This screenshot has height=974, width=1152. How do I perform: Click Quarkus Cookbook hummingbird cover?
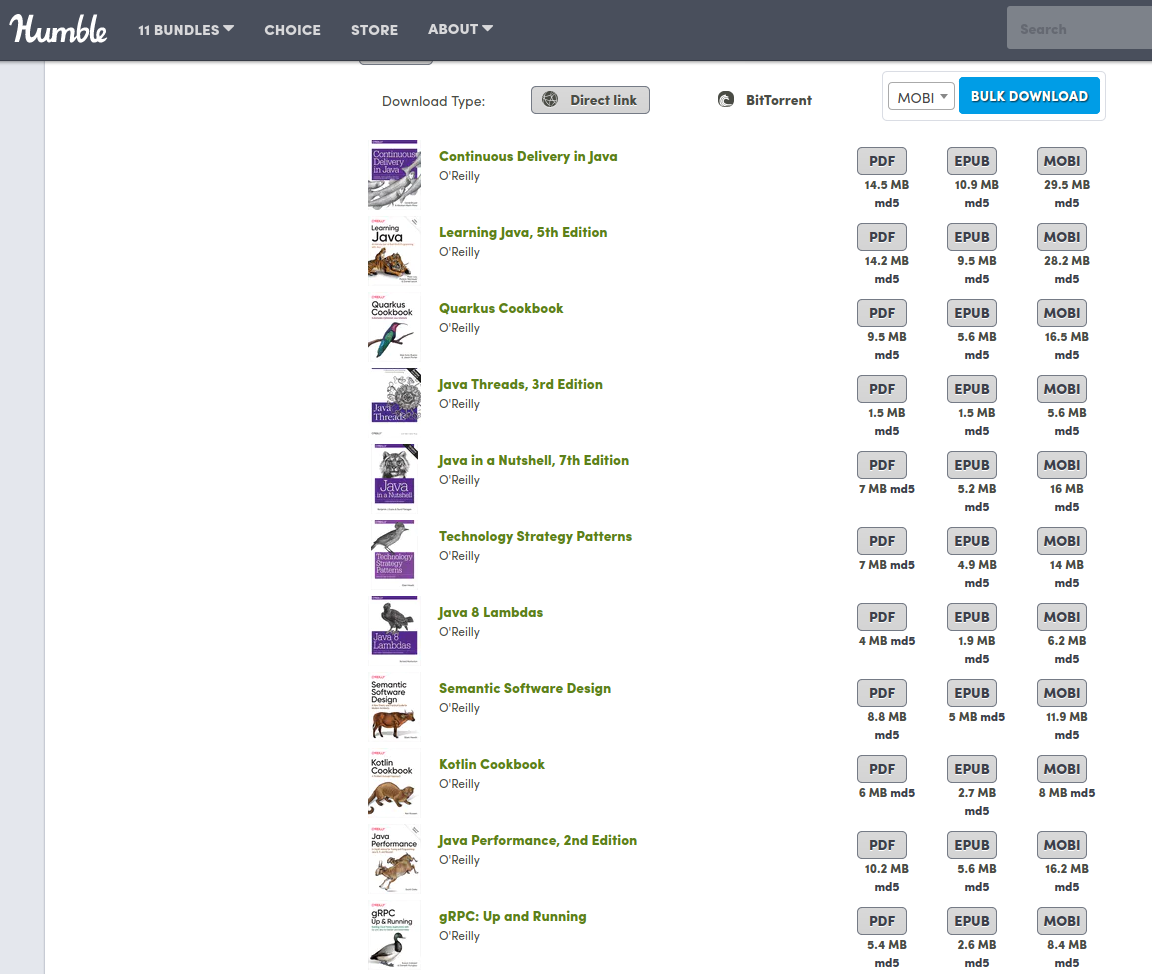point(395,327)
